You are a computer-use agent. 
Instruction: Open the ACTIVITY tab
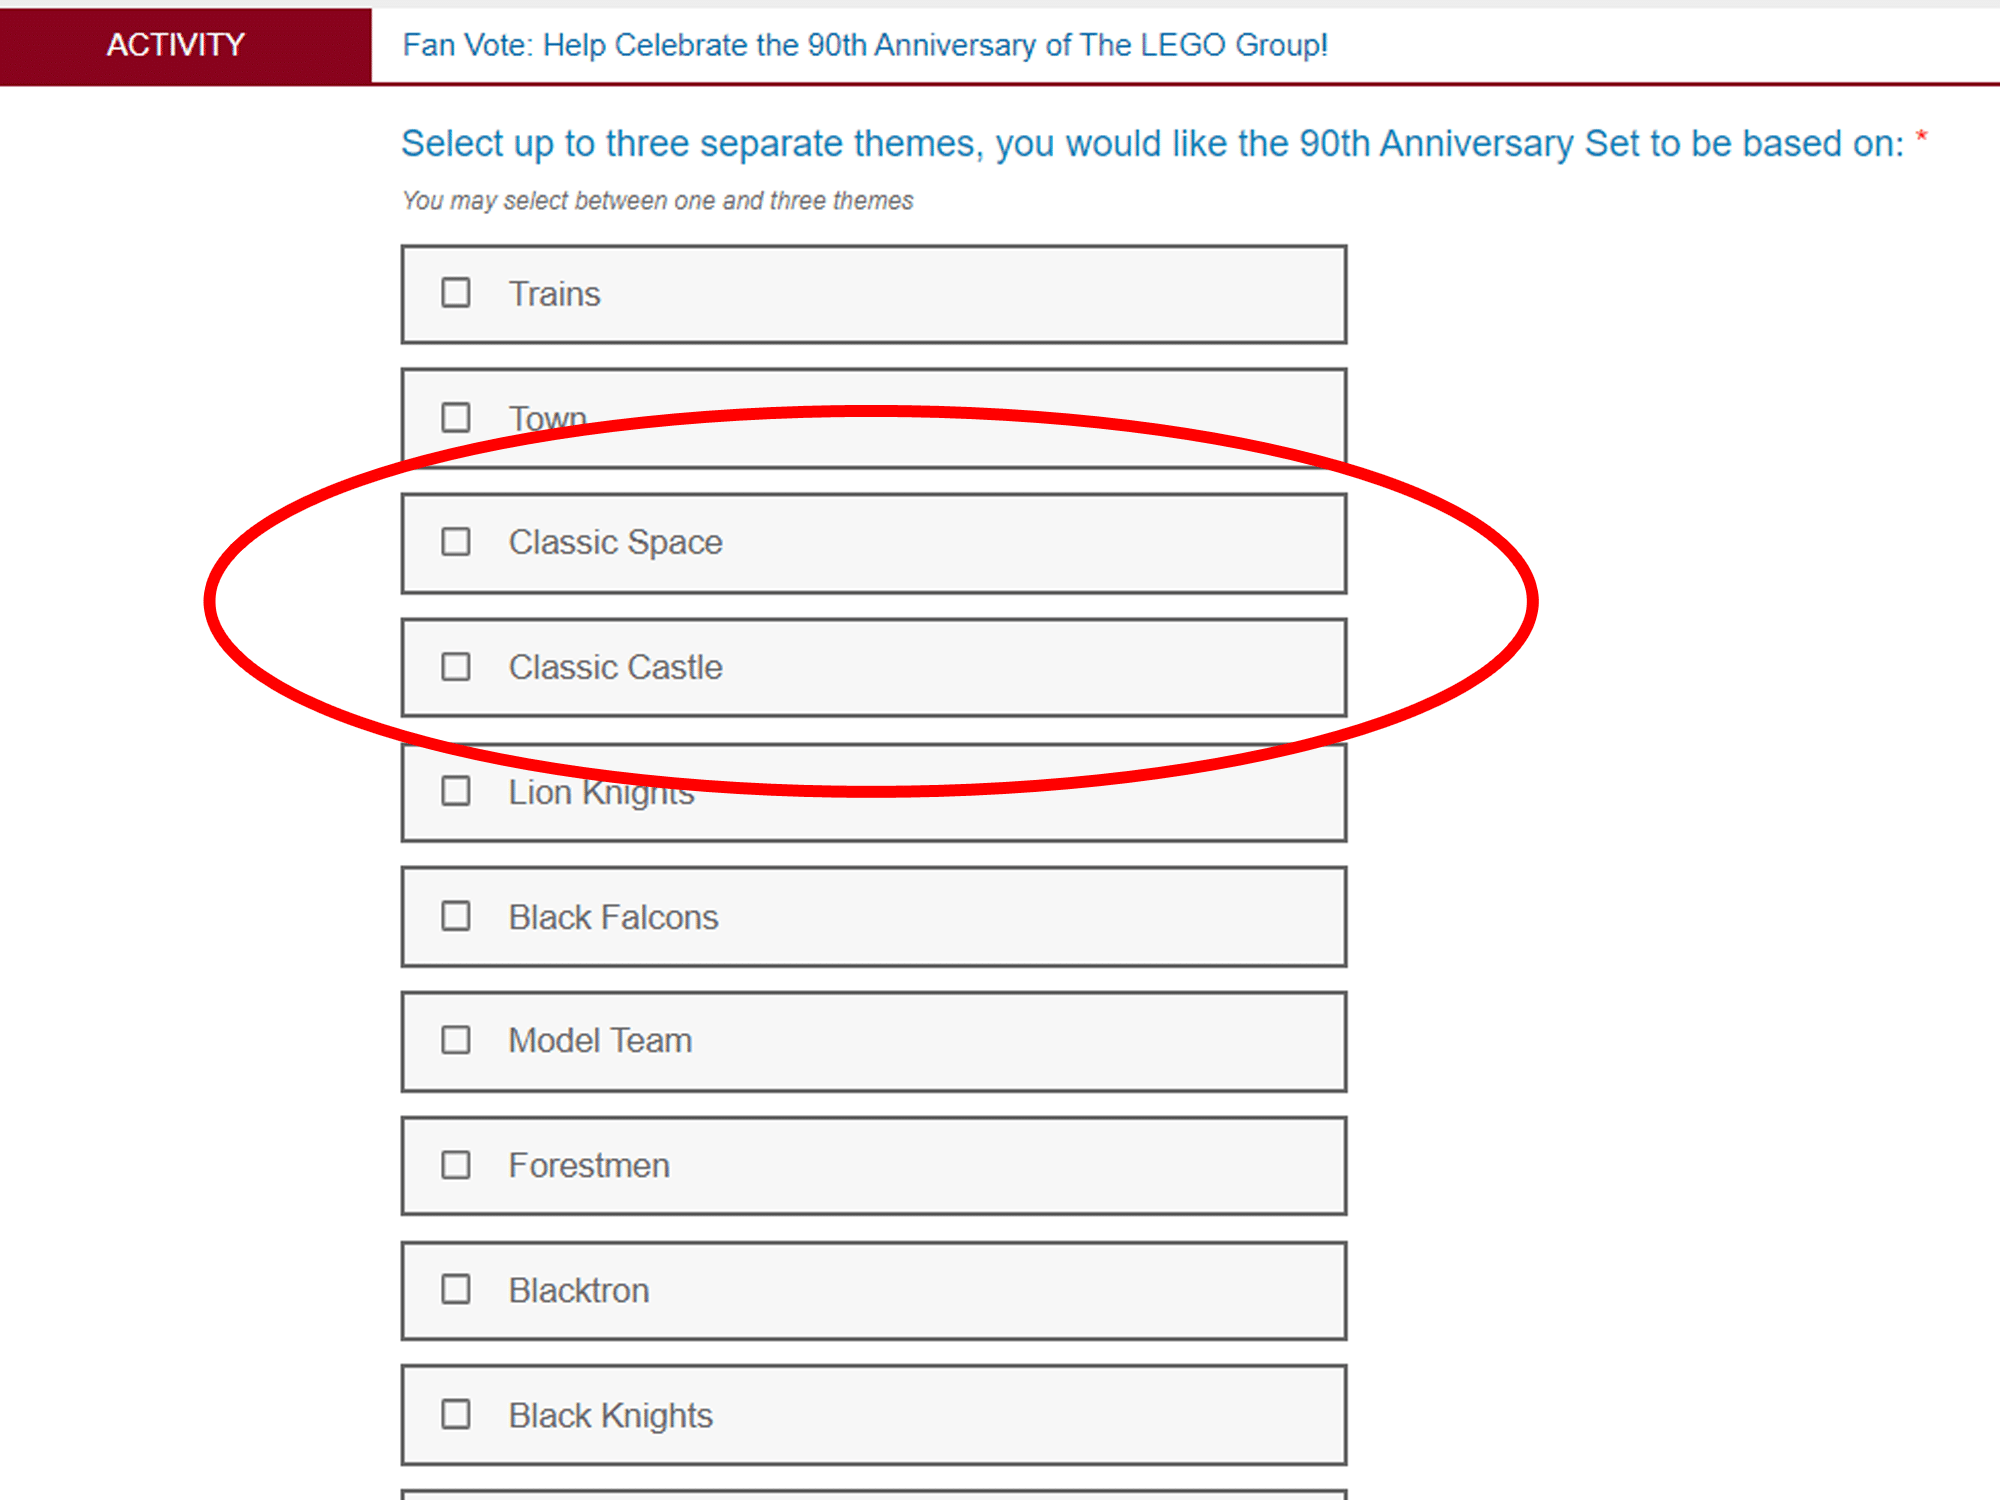point(176,45)
